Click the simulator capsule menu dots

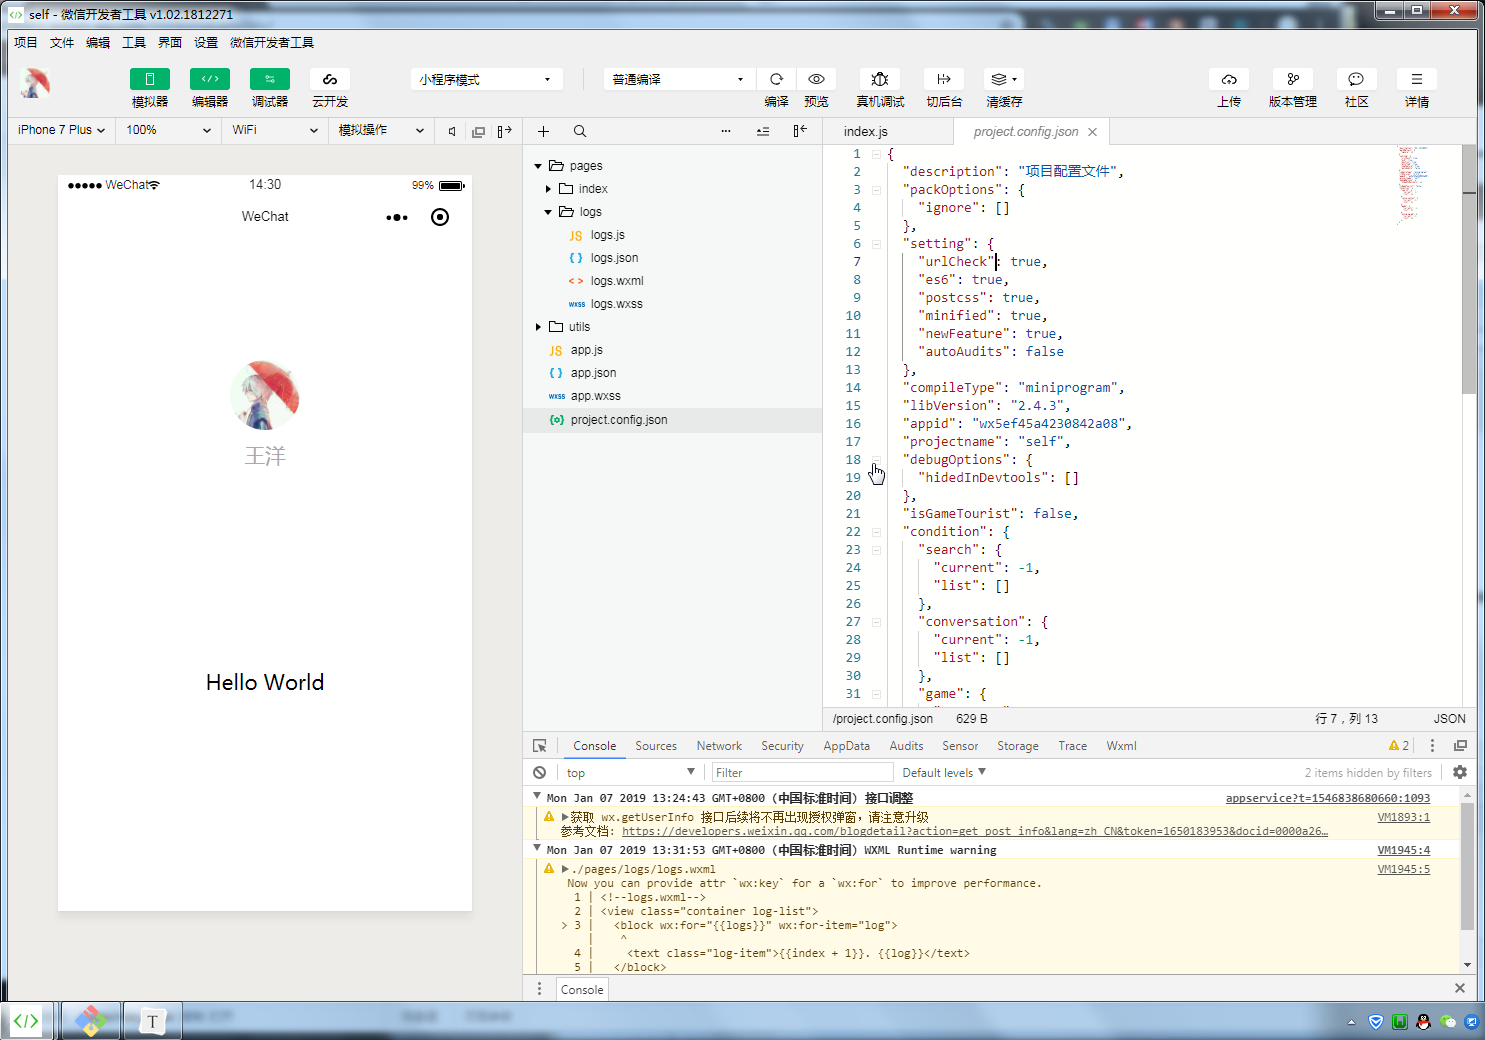click(397, 217)
